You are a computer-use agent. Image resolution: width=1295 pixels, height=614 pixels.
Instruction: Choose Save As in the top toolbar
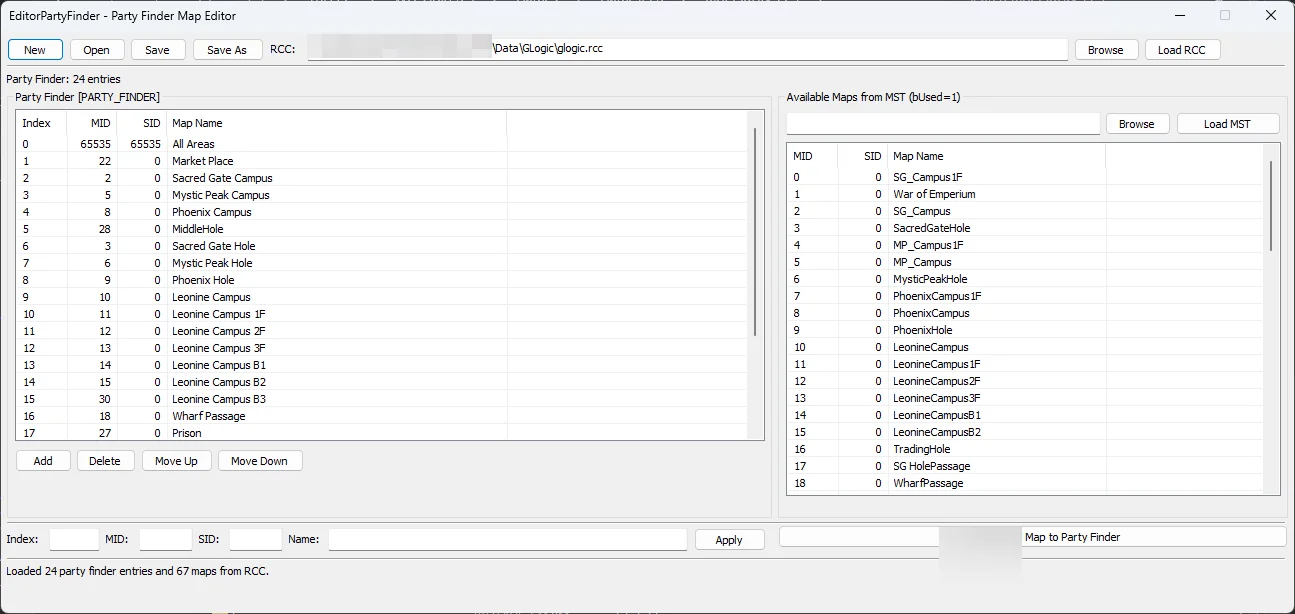pos(227,50)
